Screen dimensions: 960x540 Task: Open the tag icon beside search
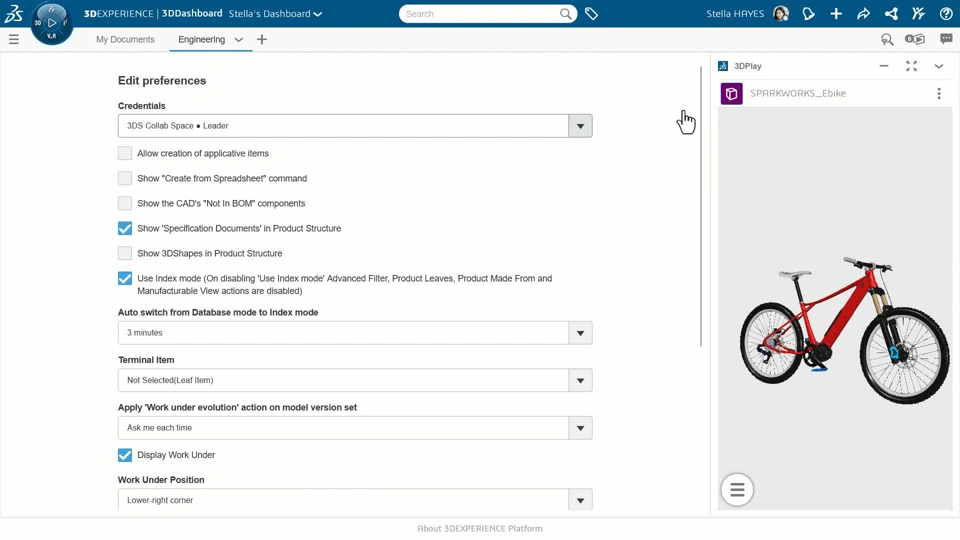[x=591, y=13]
